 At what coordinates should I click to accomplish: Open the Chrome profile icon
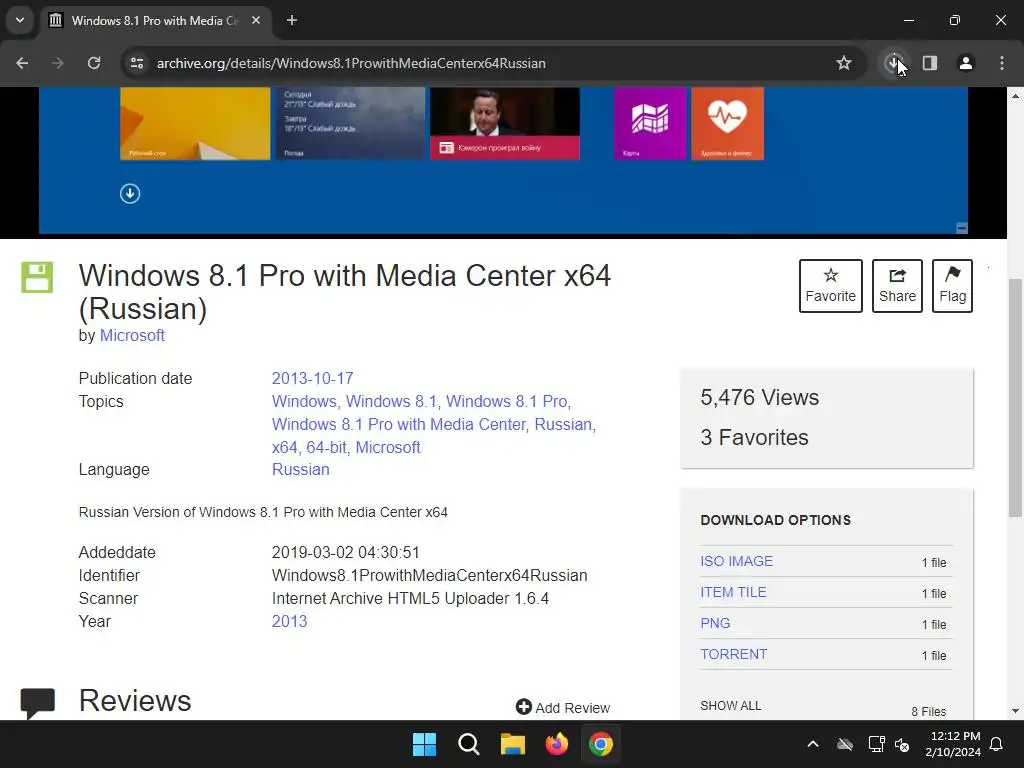click(x=966, y=63)
